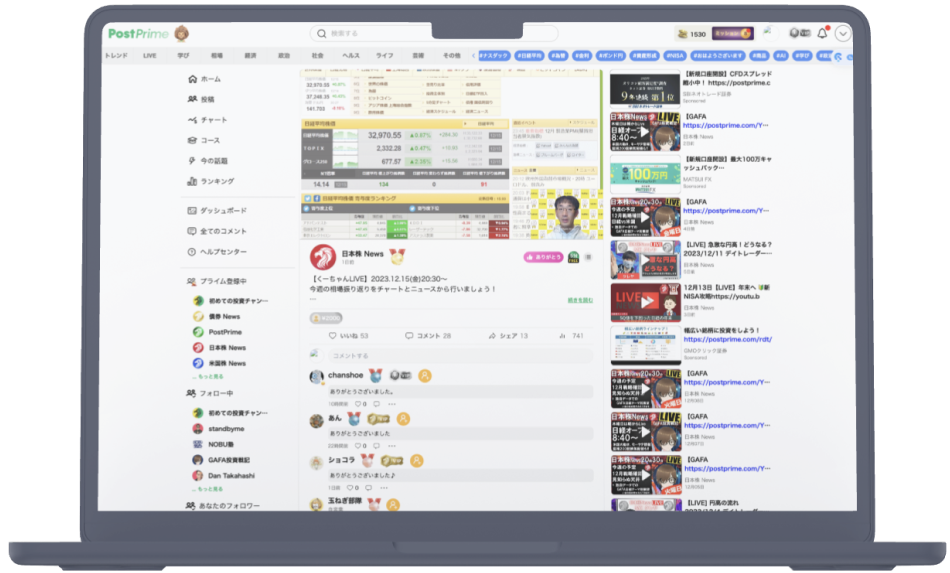Toggle the orange follow icon beside chanshoe
The image size is (950, 573).
(425, 376)
